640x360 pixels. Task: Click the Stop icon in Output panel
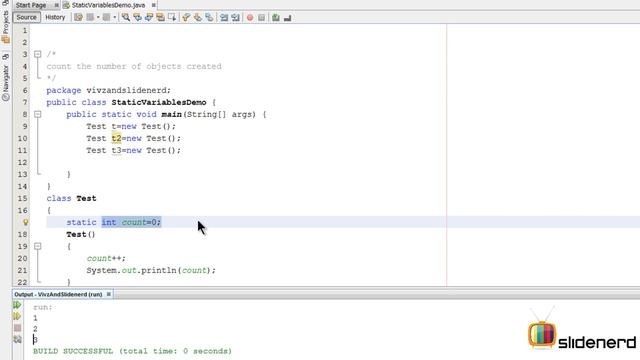[17, 328]
